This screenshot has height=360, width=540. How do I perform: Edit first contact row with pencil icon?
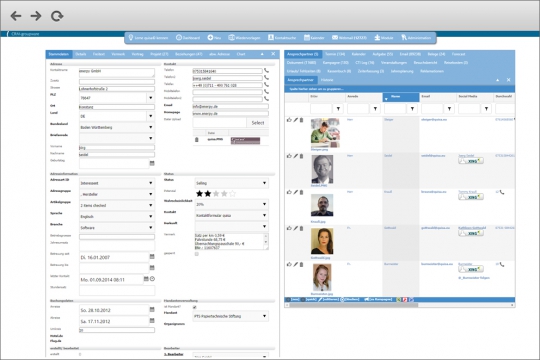point(295,120)
